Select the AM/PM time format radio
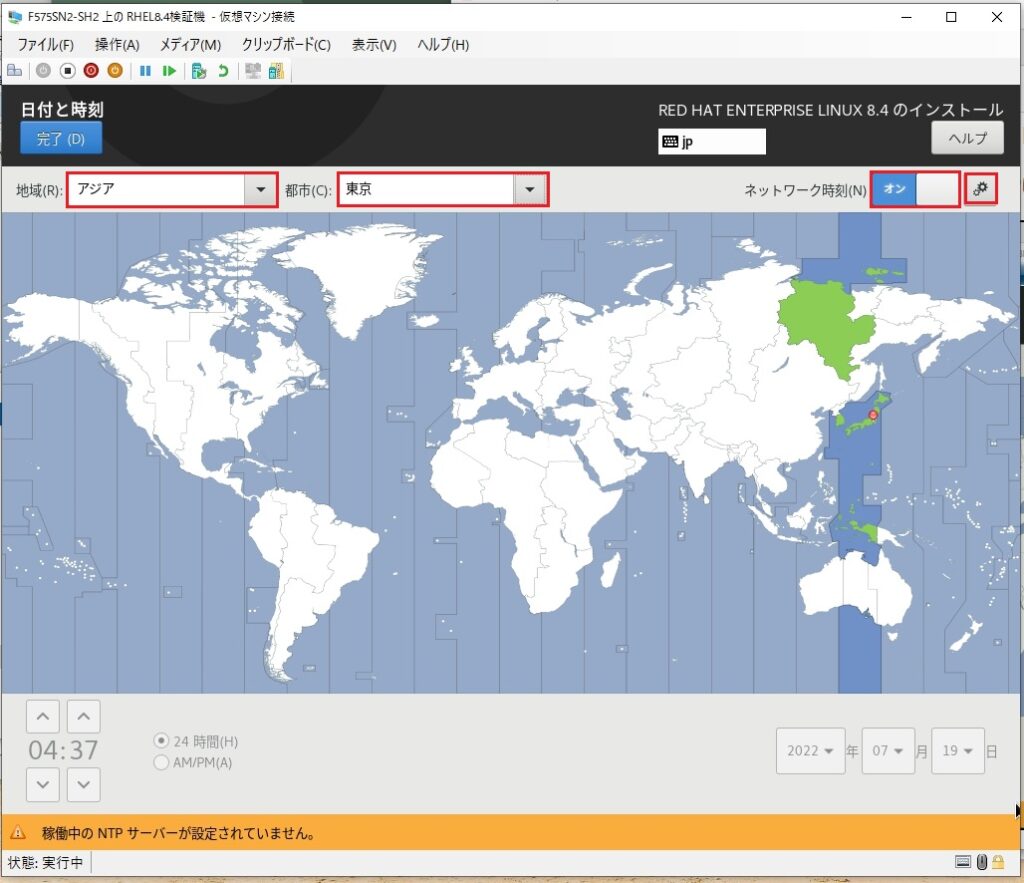The width and height of the screenshot is (1024, 883). (x=161, y=762)
